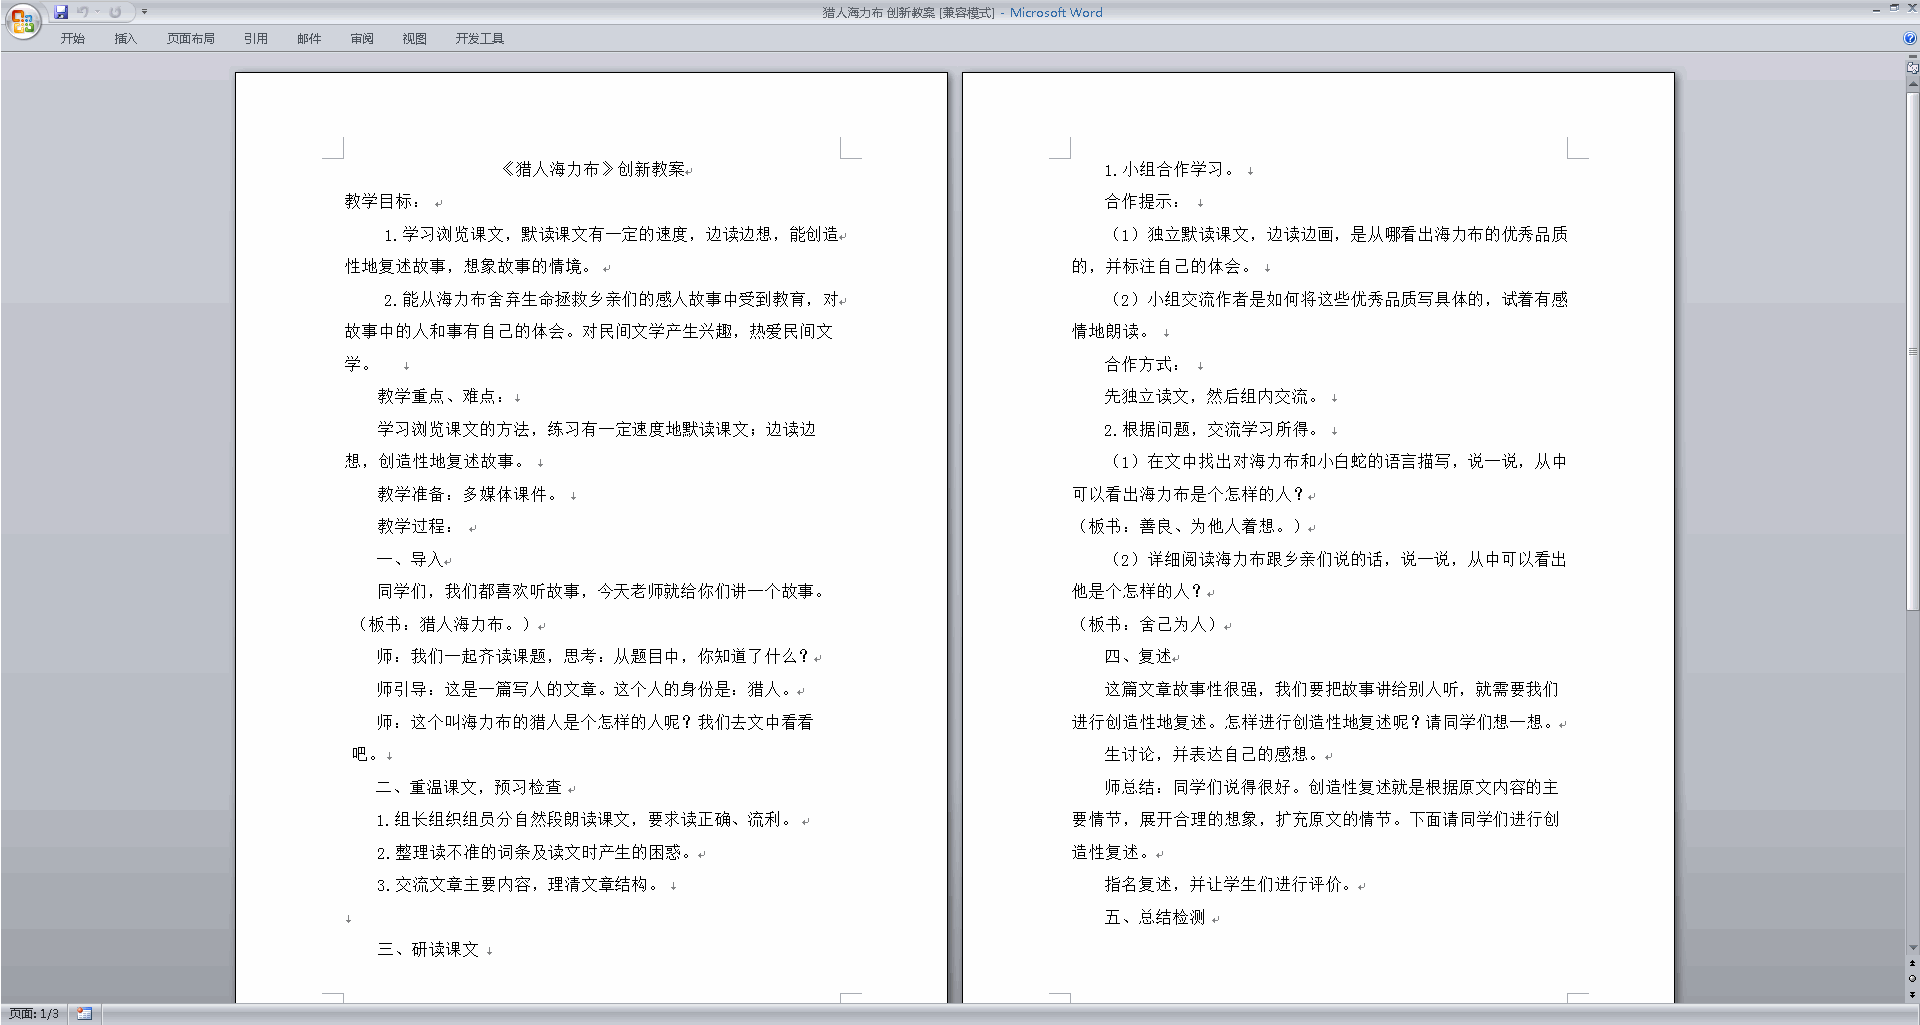Screen dimensions: 1920x1025
Task: Click the heading 三、研读课文
Action: 428,949
